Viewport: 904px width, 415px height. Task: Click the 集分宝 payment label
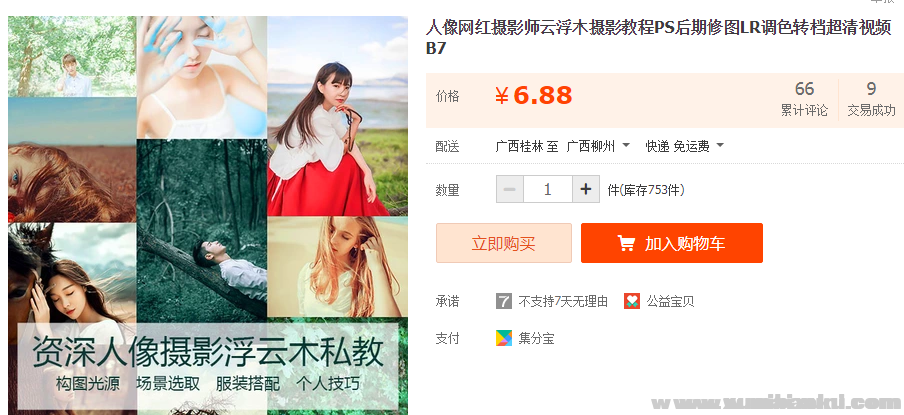tap(536, 338)
